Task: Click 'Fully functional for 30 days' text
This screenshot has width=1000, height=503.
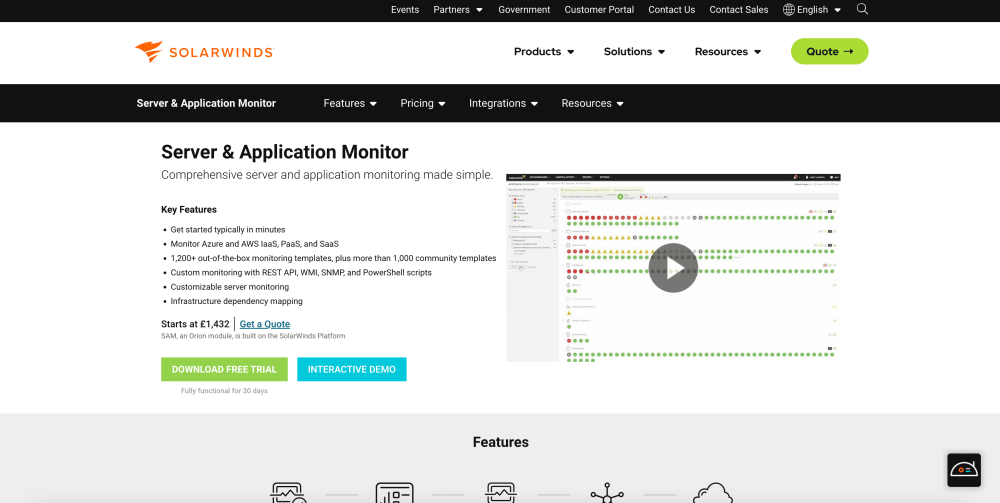Action: pos(224,391)
